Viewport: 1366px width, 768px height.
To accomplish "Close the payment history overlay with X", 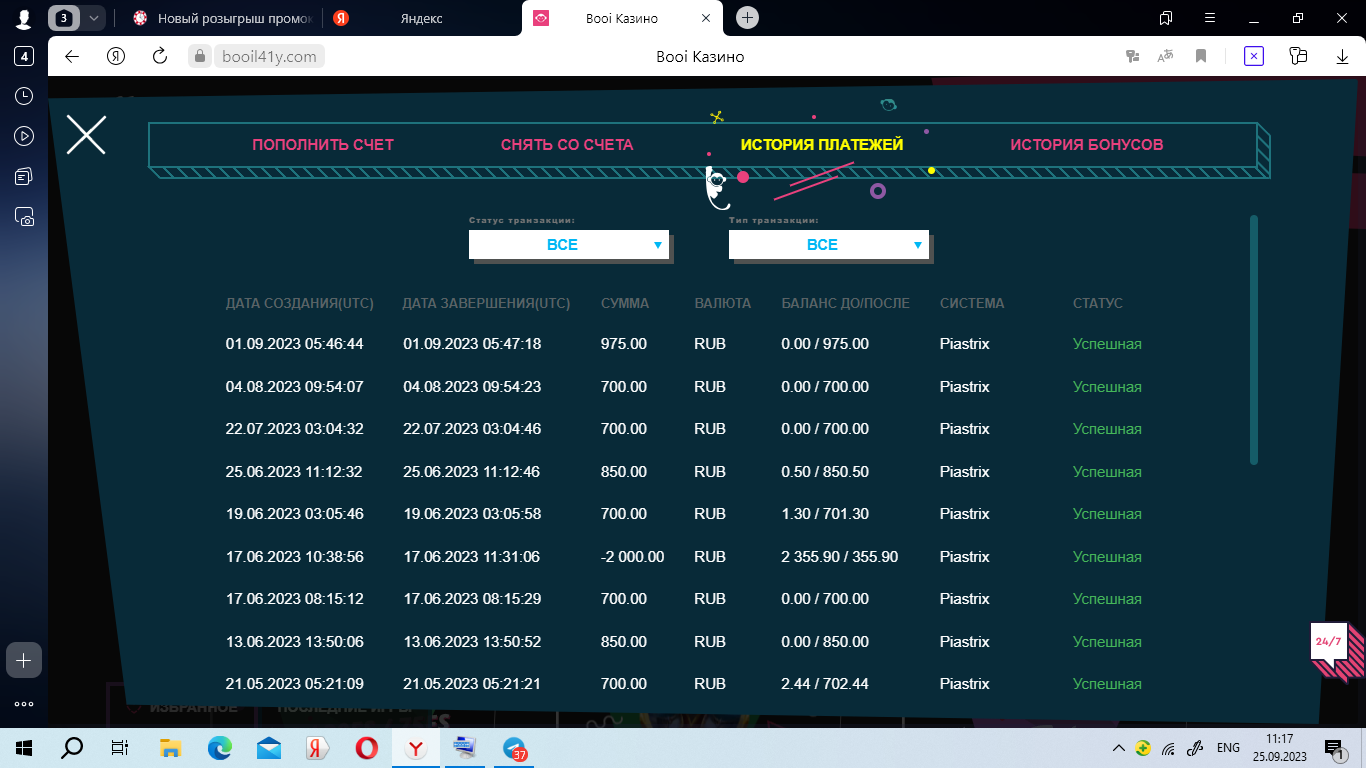I will (x=86, y=134).
